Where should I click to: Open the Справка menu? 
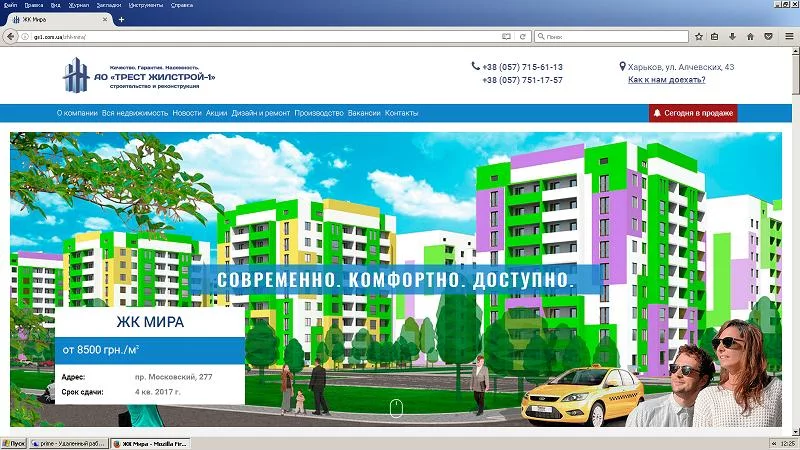click(182, 5)
